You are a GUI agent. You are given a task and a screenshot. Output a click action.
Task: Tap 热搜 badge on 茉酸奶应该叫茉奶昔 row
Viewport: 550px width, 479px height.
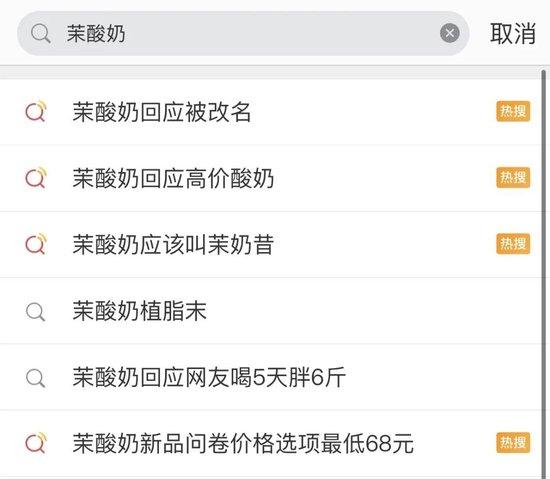(x=513, y=244)
